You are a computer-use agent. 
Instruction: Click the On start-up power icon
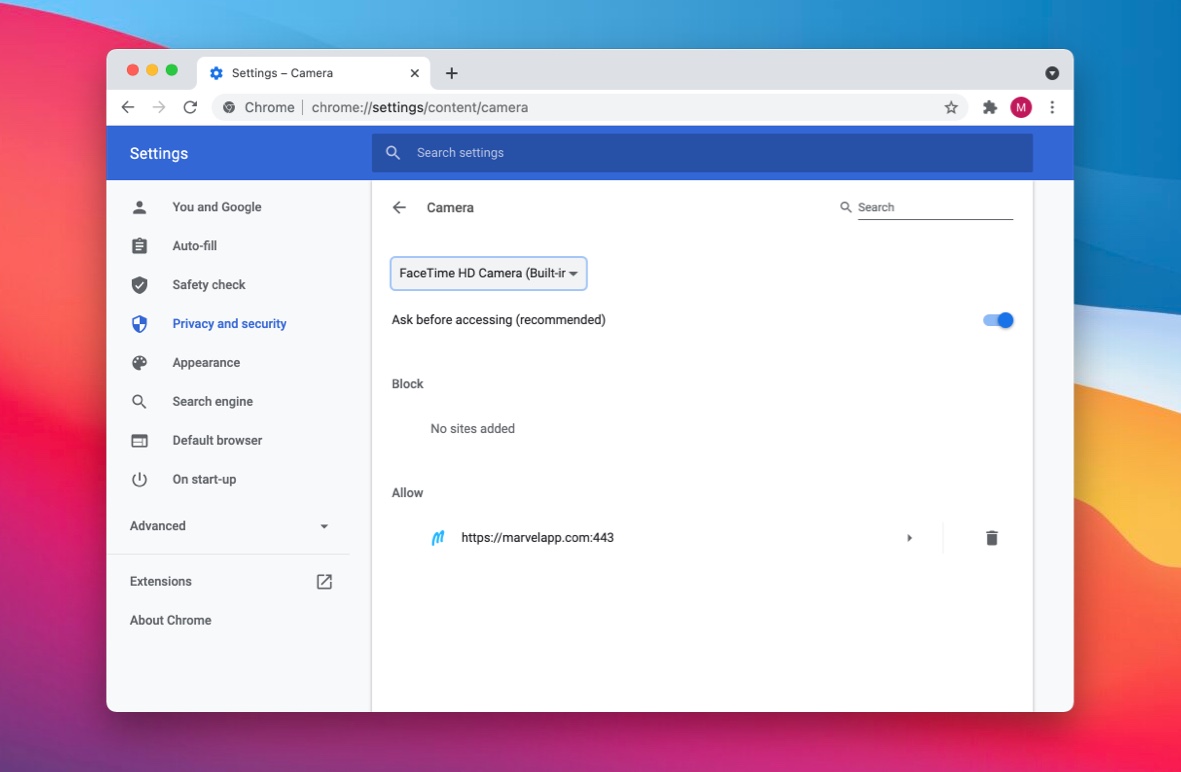tap(139, 479)
